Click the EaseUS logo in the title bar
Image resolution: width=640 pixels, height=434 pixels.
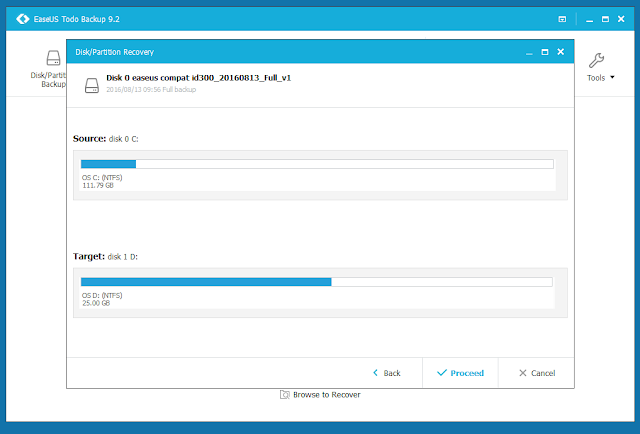[22, 19]
